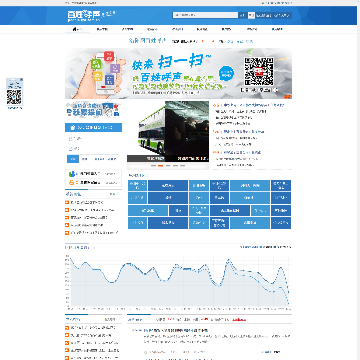Click the small white button right of the search button
This screenshot has height=360, width=360.
click(x=251, y=15)
